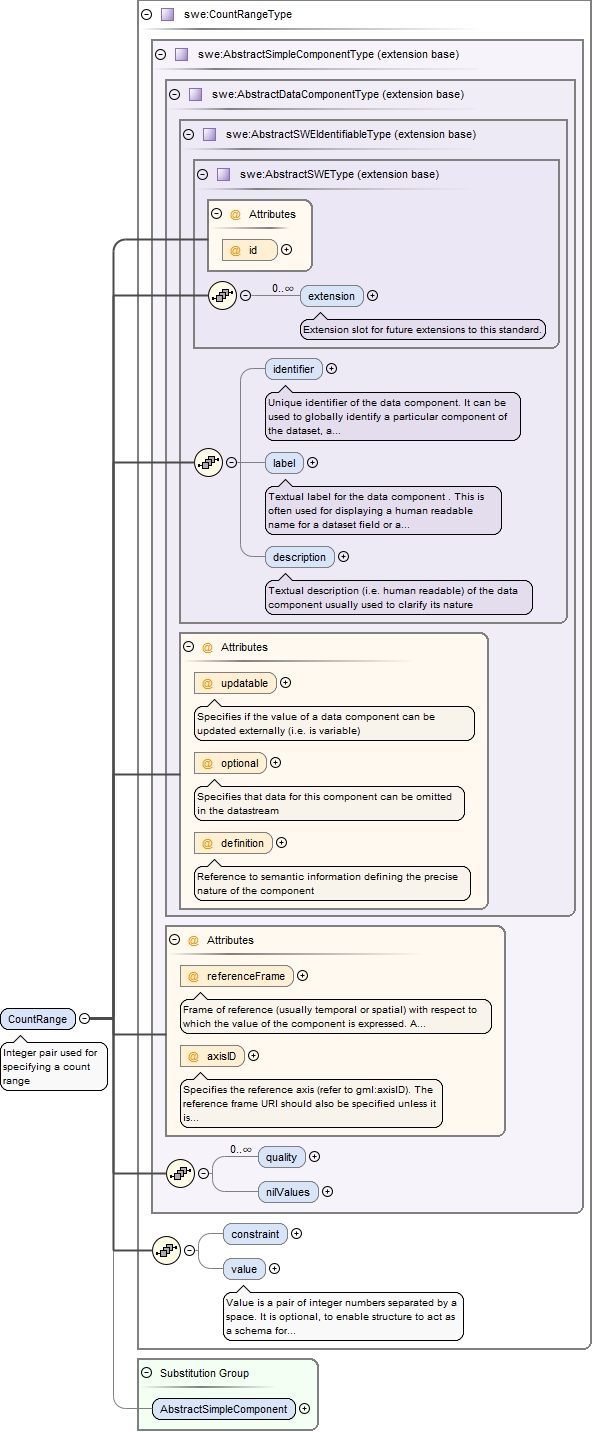Collapse the swe:CountRangeType box
Viewport: 593px width, 1432px height.
point(147,15)
